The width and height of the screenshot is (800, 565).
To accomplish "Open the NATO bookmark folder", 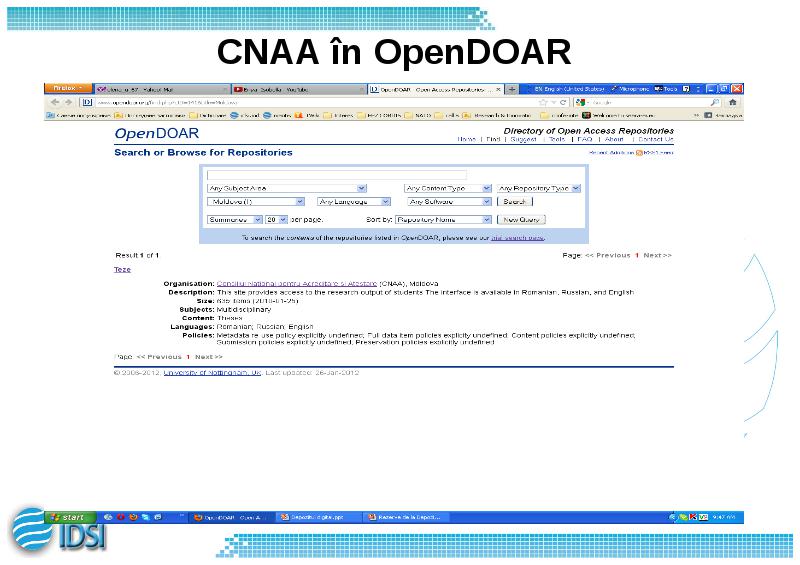I will point(418,115).
